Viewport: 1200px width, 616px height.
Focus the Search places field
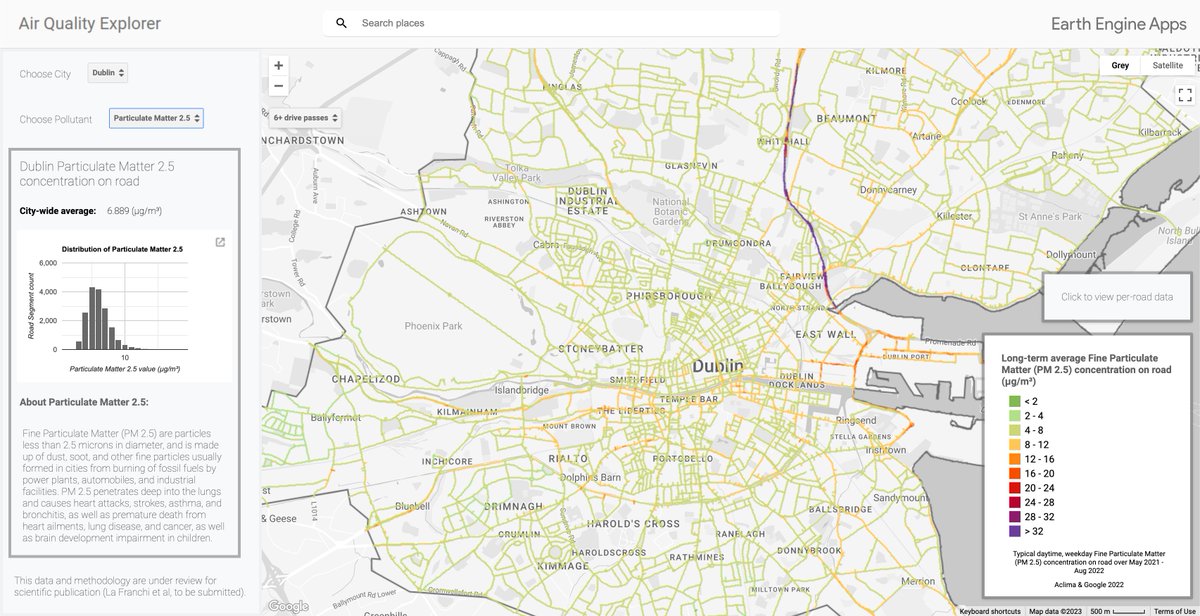pos(551,23)
